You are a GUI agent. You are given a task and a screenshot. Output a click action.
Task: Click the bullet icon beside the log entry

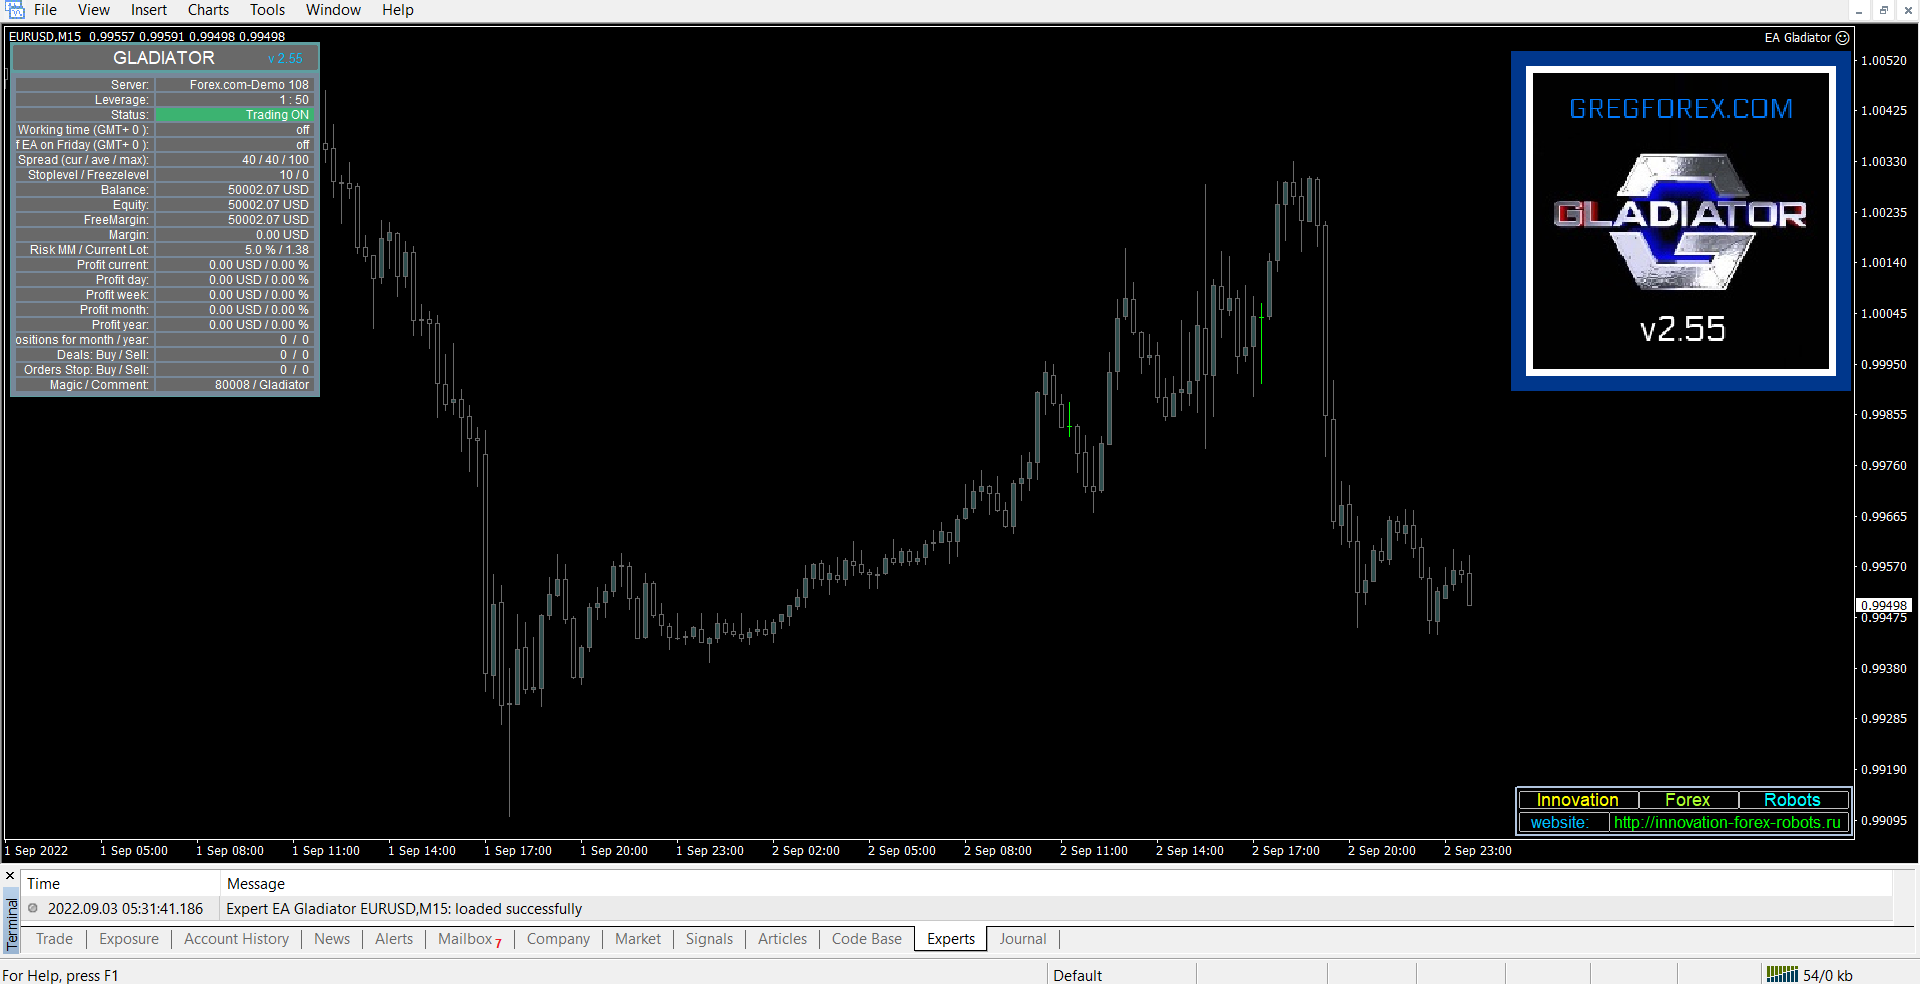click(33, 909)
